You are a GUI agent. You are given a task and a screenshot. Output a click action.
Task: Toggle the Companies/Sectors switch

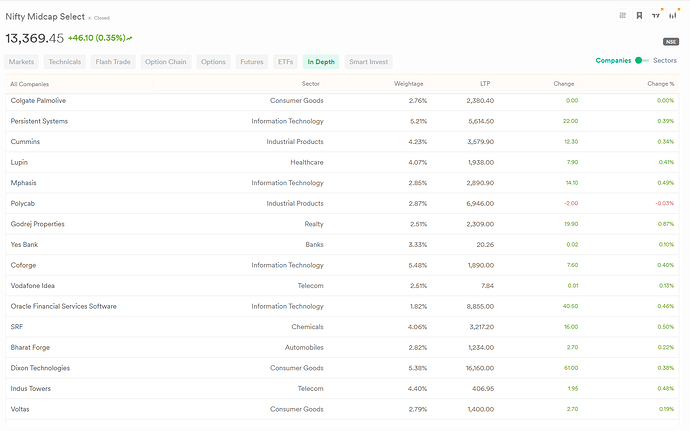point(642,60)
